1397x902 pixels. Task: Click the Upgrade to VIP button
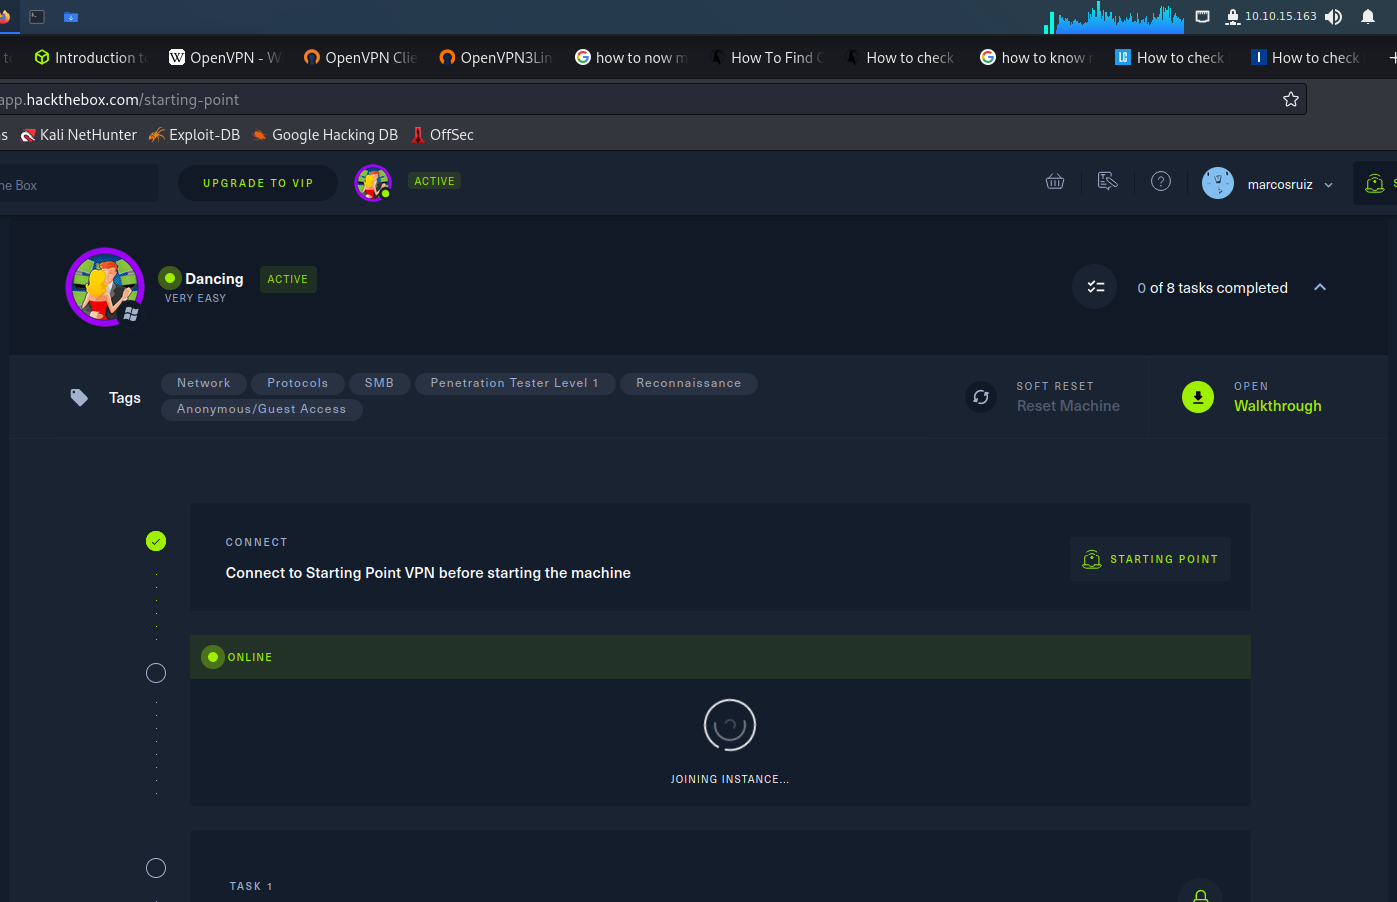point(258,183)
